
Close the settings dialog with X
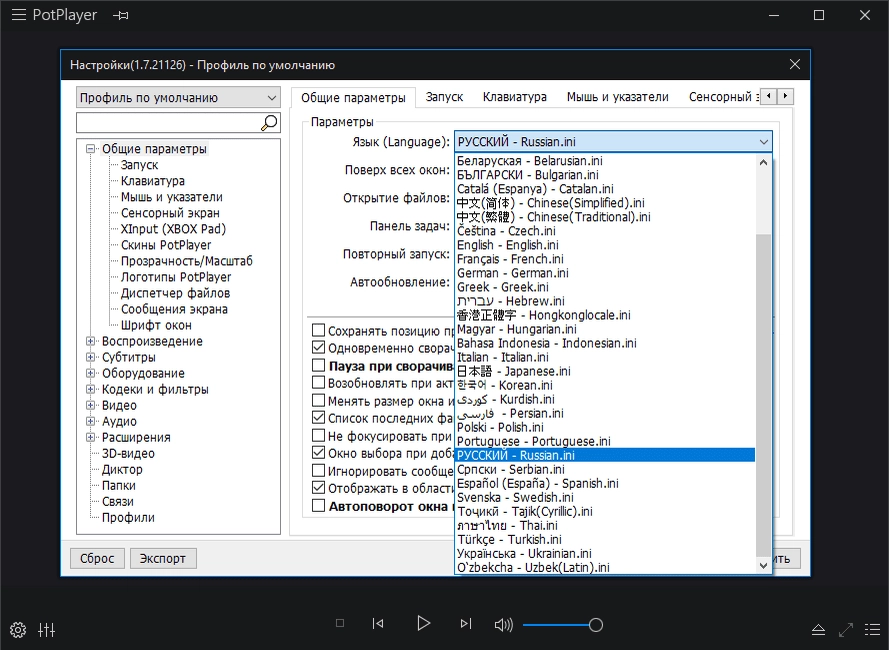coord(795,65)
